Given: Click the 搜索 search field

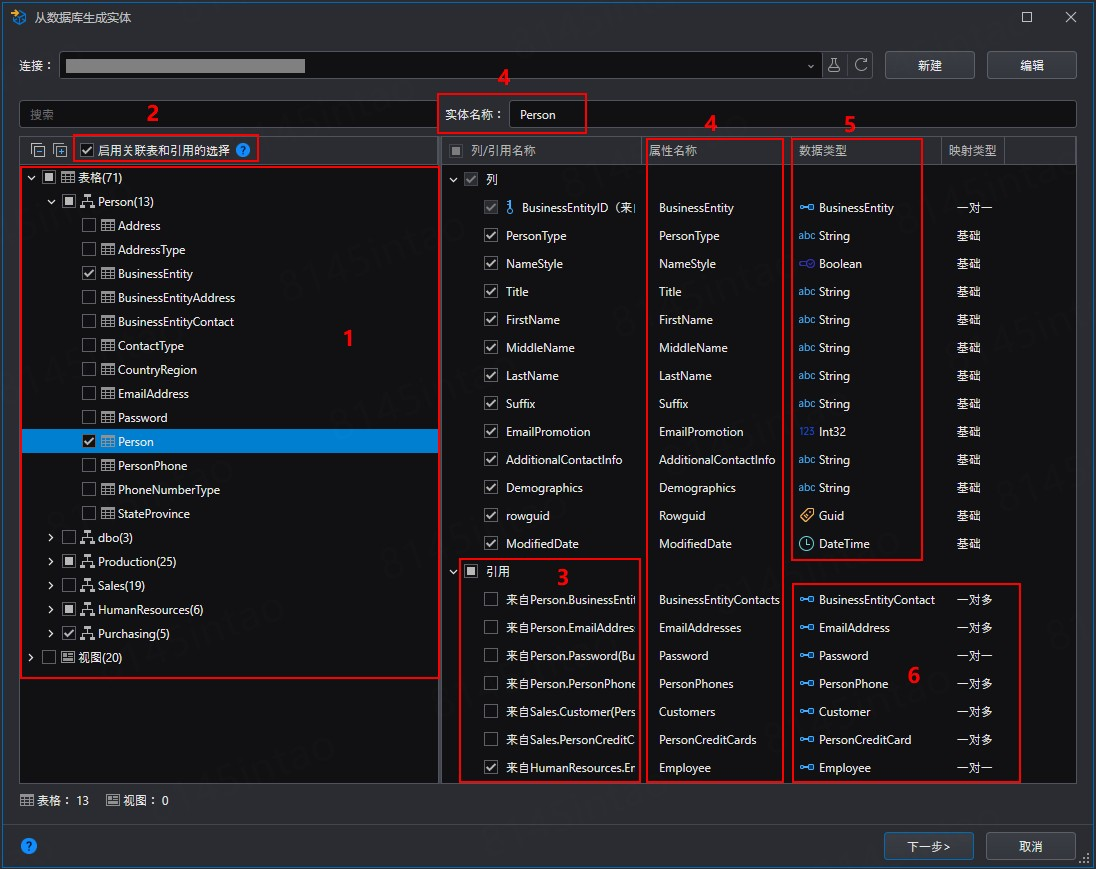Looking at the screenshot, I should (229, 114).
